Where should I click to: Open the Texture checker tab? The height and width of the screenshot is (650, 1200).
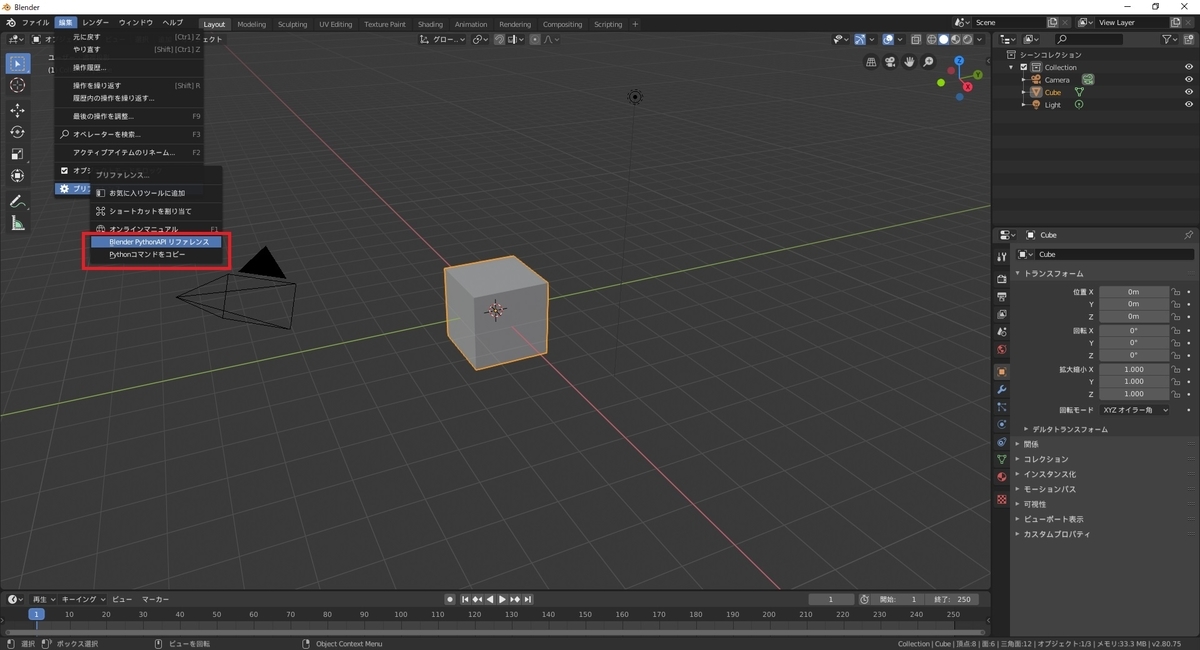[1001, 499]
